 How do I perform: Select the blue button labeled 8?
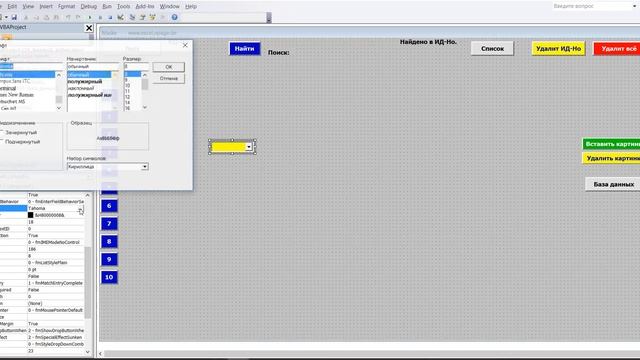point(109,242)
